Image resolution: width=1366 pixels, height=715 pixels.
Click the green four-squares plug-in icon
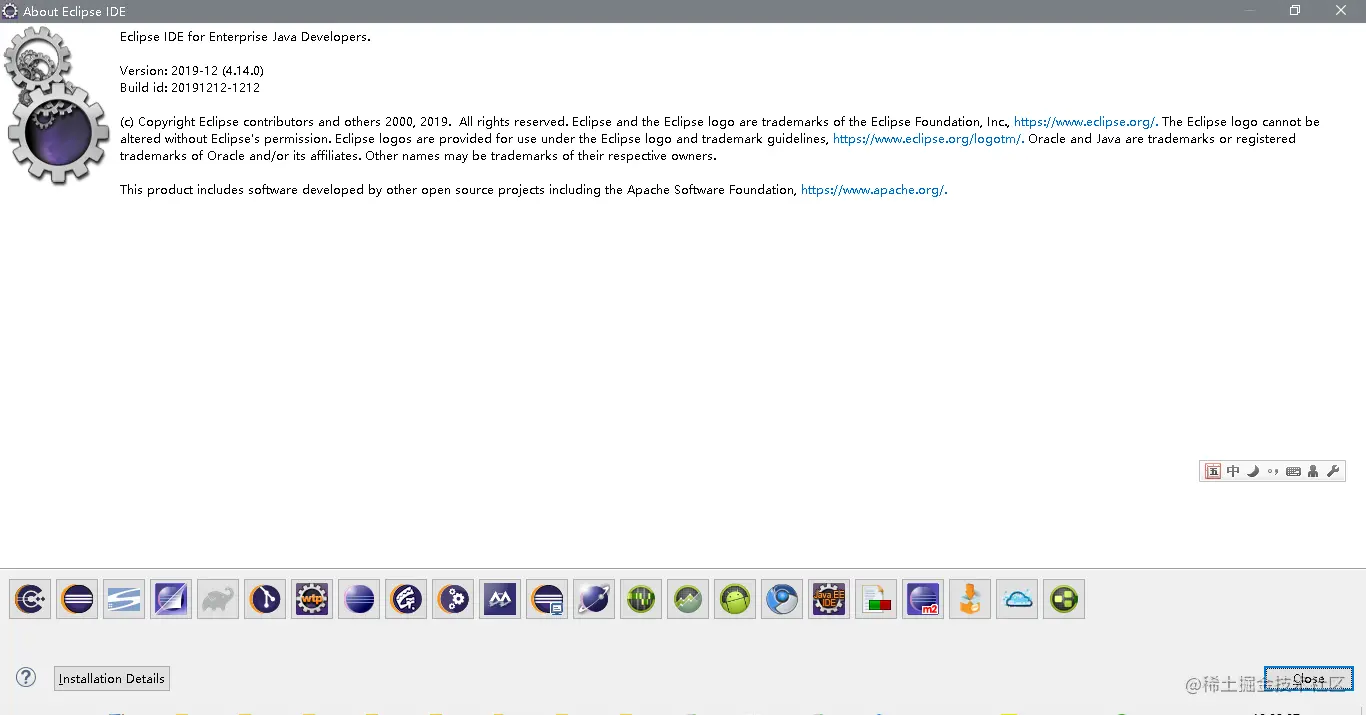point(1064,599)
